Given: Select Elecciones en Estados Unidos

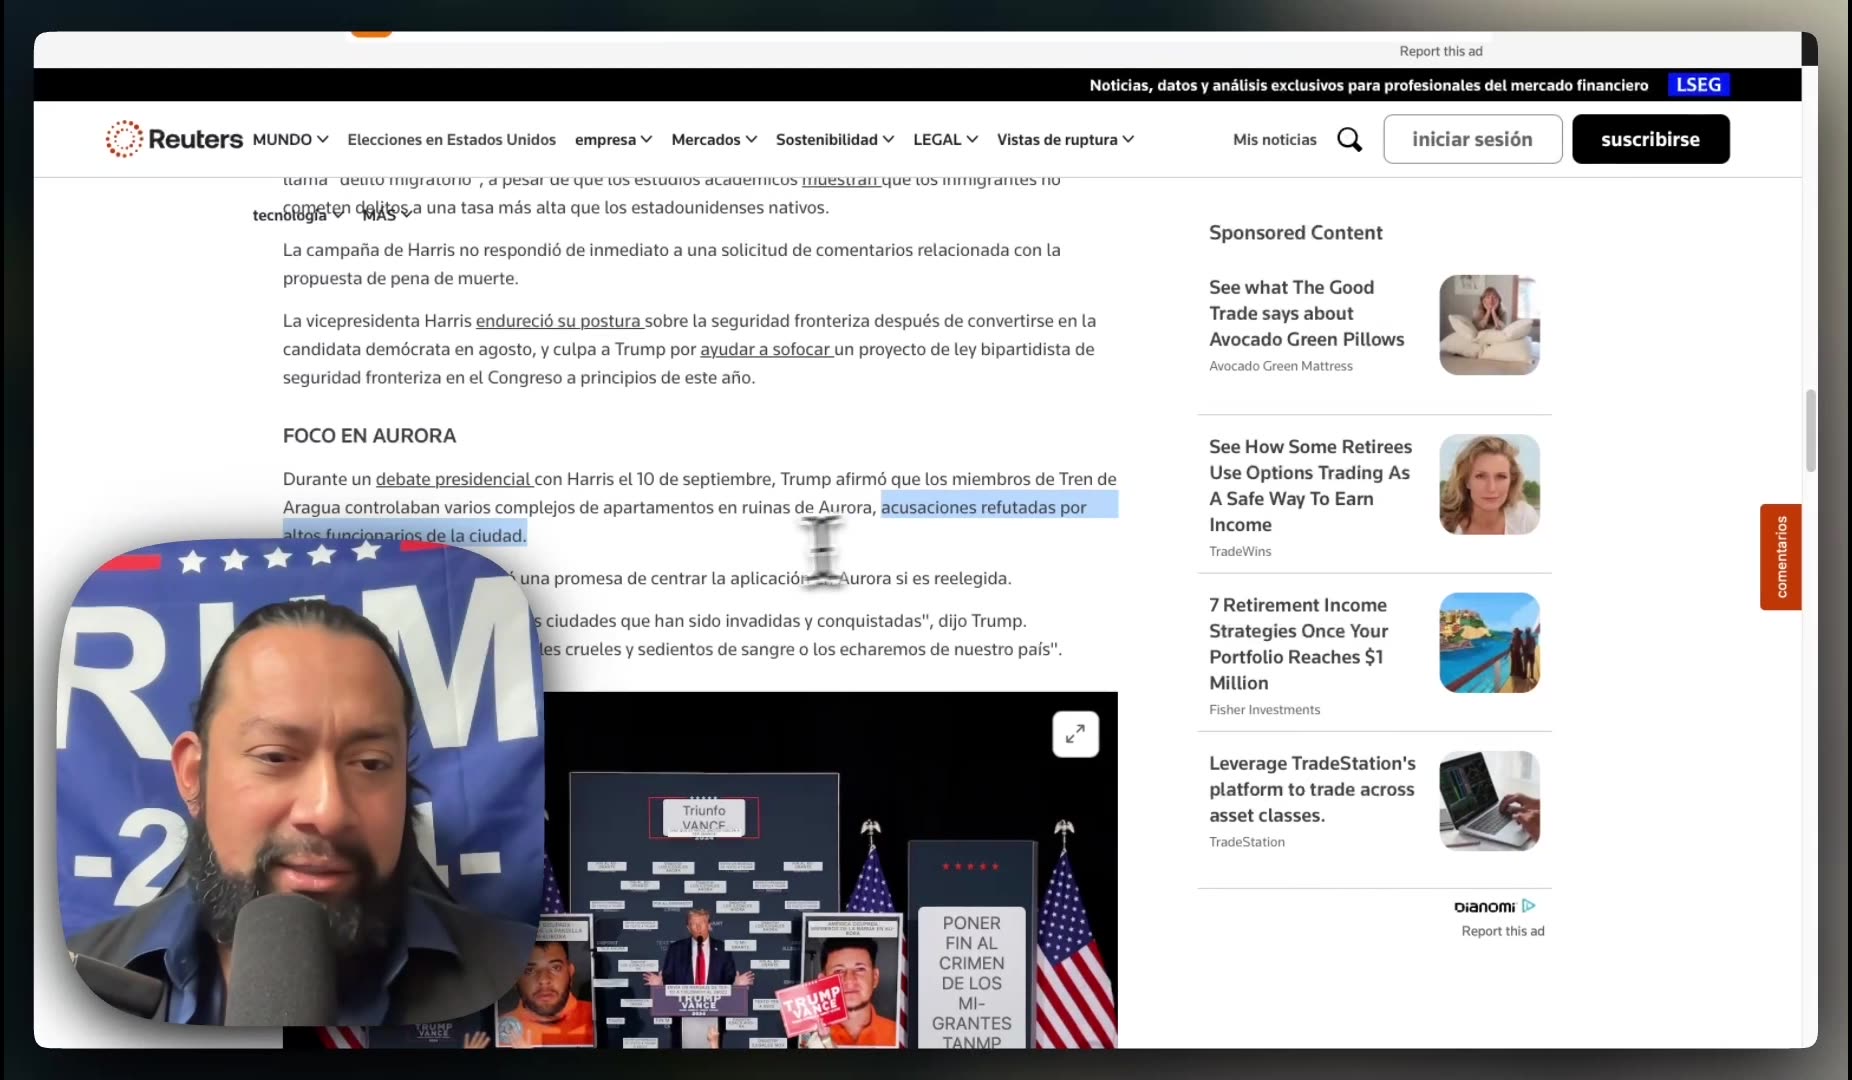Looking at the screenshot, I should coord(451,139).
